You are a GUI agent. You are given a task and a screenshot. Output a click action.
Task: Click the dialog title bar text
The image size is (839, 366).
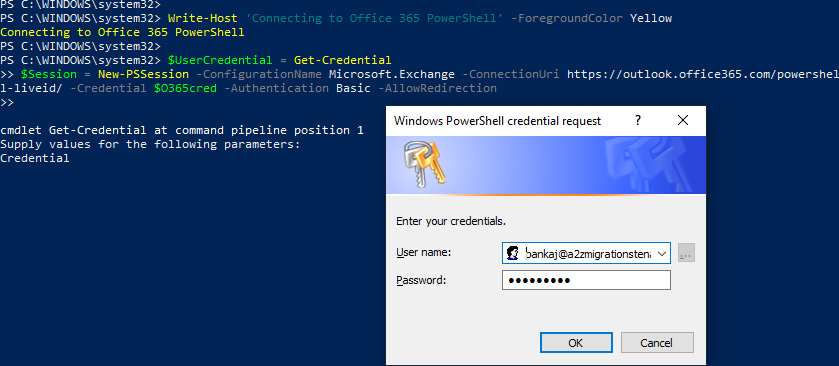[x=498, y=121]
